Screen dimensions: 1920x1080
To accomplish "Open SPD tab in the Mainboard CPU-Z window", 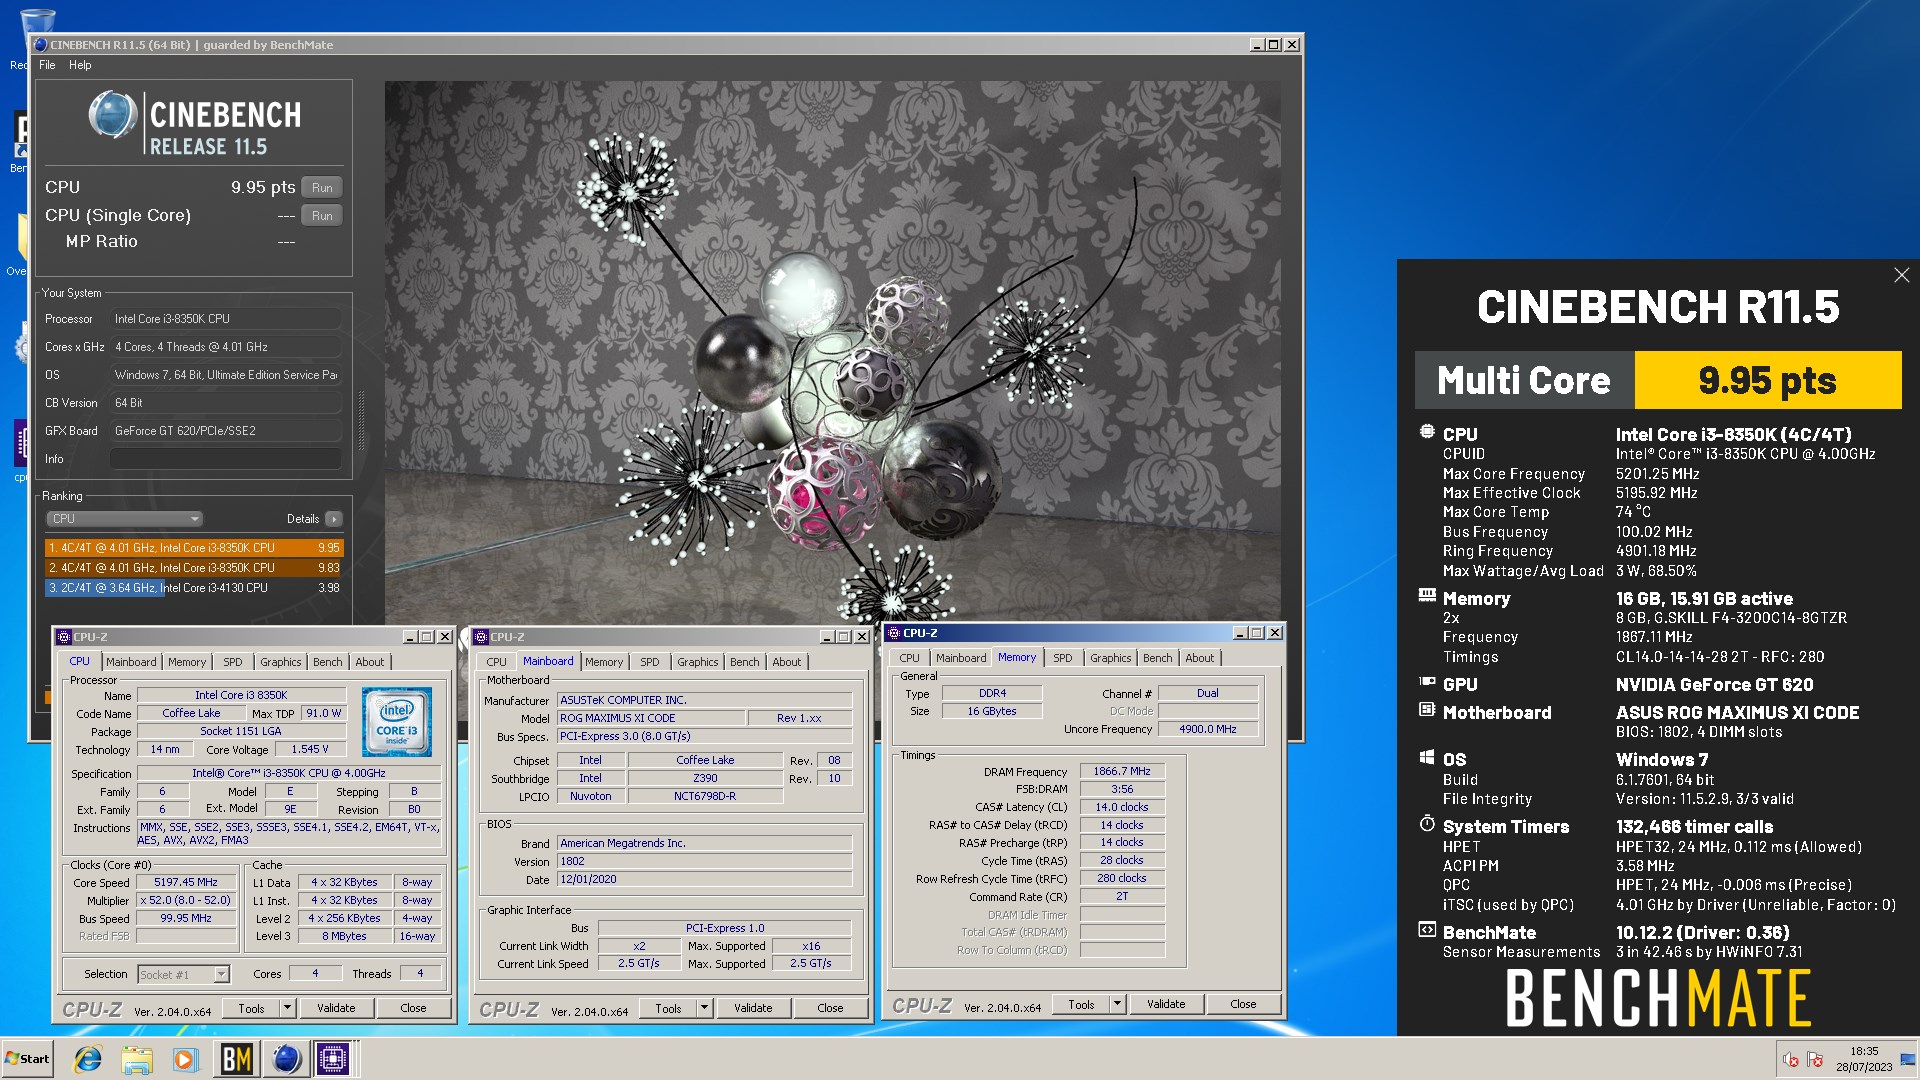I will pyautogui.click(x=650, y=662).
